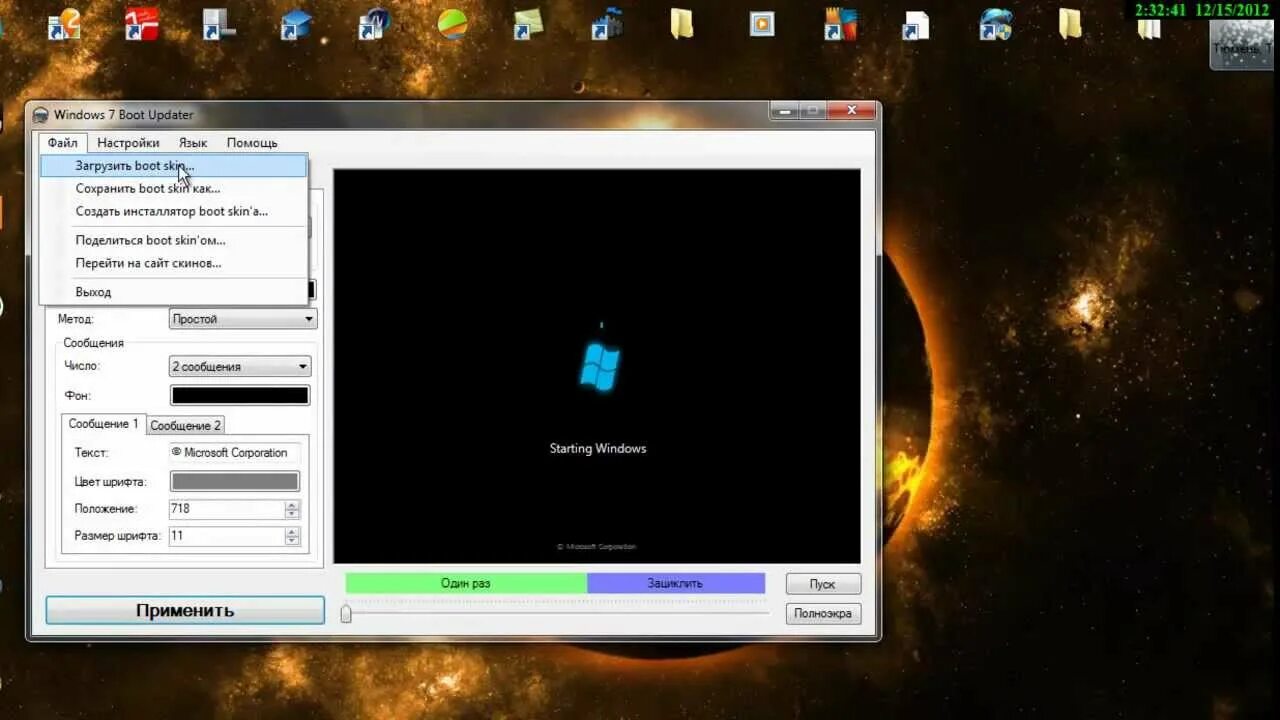Viewport: 1280px width, 720px height.
Task: Open the Файл menu
Action: pyautogui.click(x=62, y=143)
